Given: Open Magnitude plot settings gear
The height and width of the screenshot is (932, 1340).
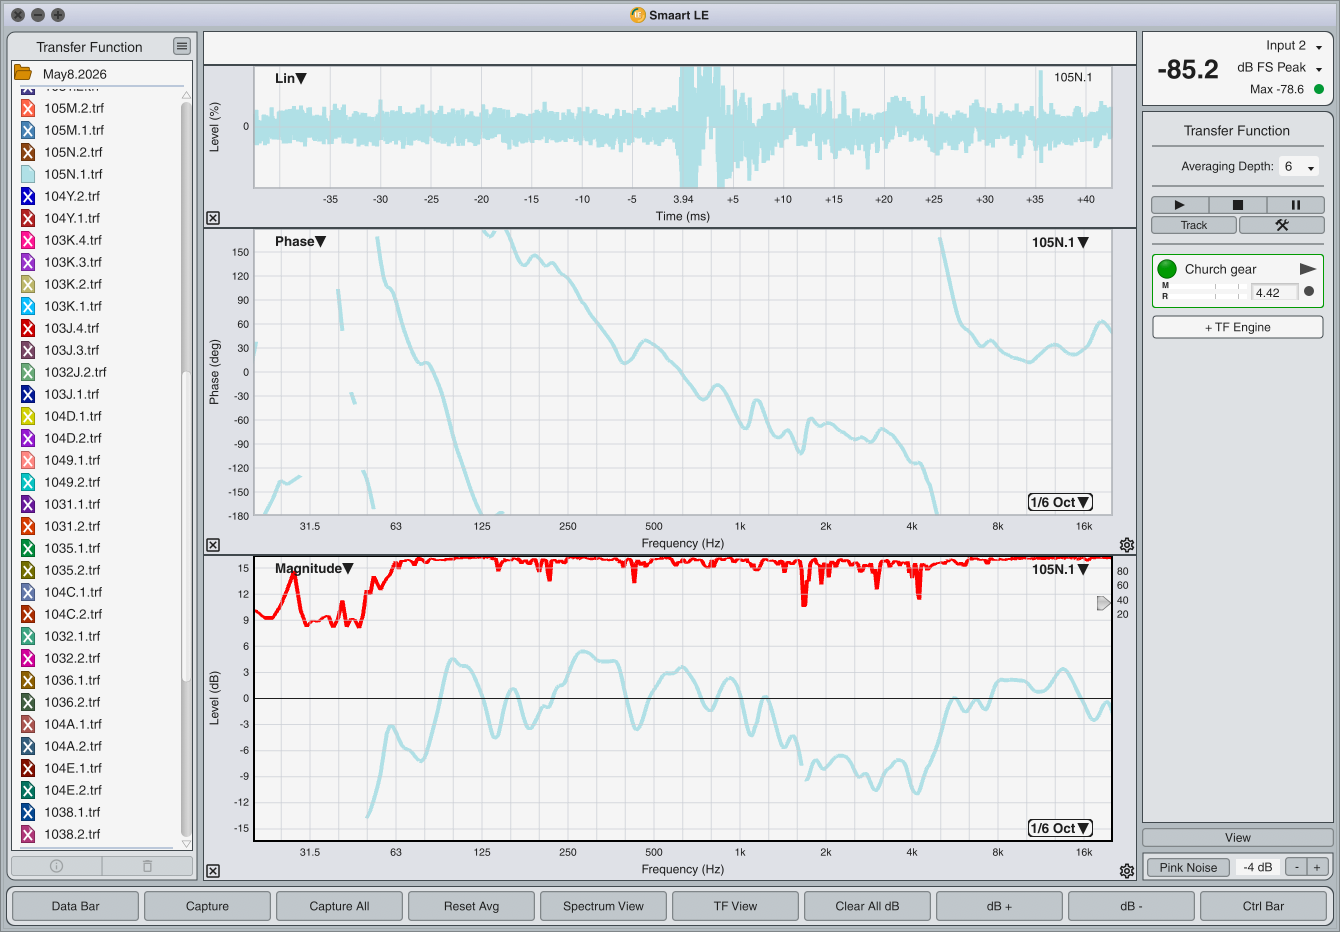Looking at the screenshot, I should (x=1127, y=871).
